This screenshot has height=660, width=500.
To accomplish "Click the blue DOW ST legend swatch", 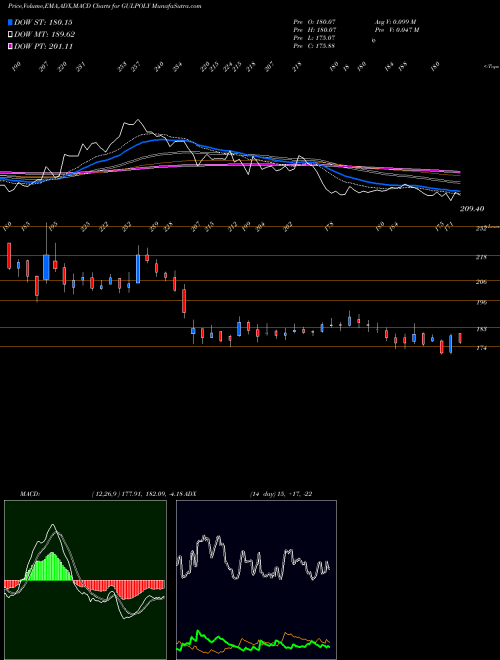I will pyautogui.click(x=10, y=22).
